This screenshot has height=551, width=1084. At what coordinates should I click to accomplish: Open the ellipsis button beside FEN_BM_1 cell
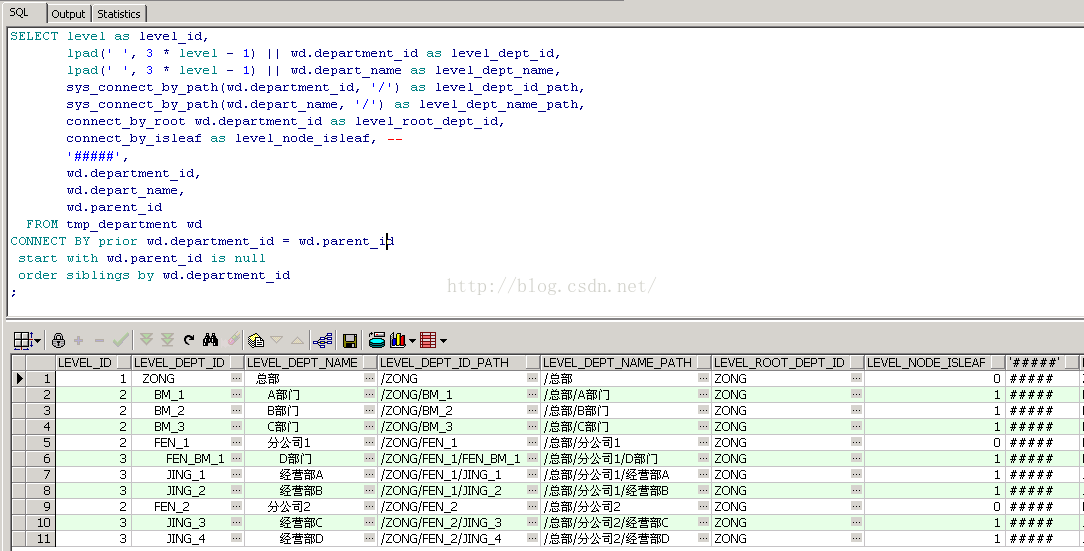[236, 458]
